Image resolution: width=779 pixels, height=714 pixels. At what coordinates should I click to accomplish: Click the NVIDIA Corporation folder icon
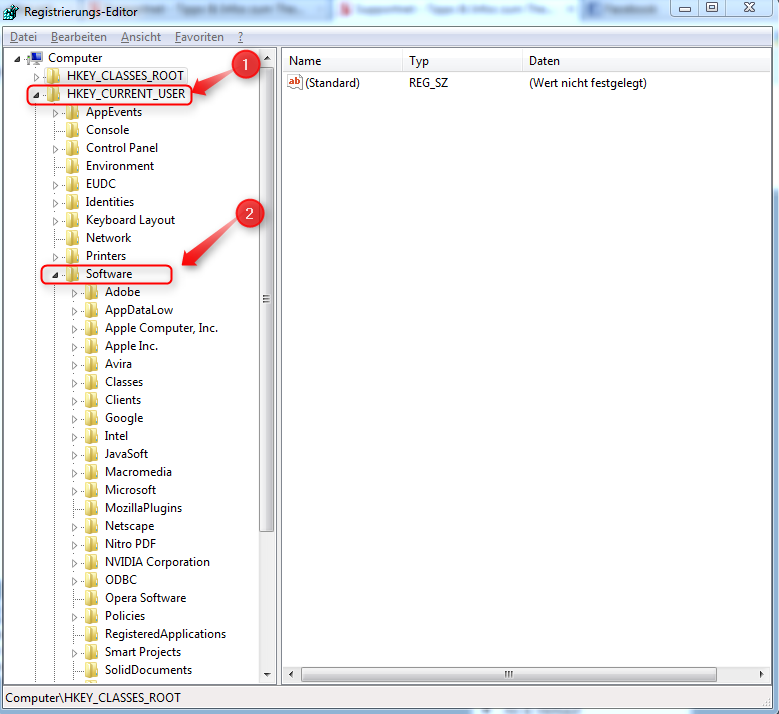(x=91, y=561)
